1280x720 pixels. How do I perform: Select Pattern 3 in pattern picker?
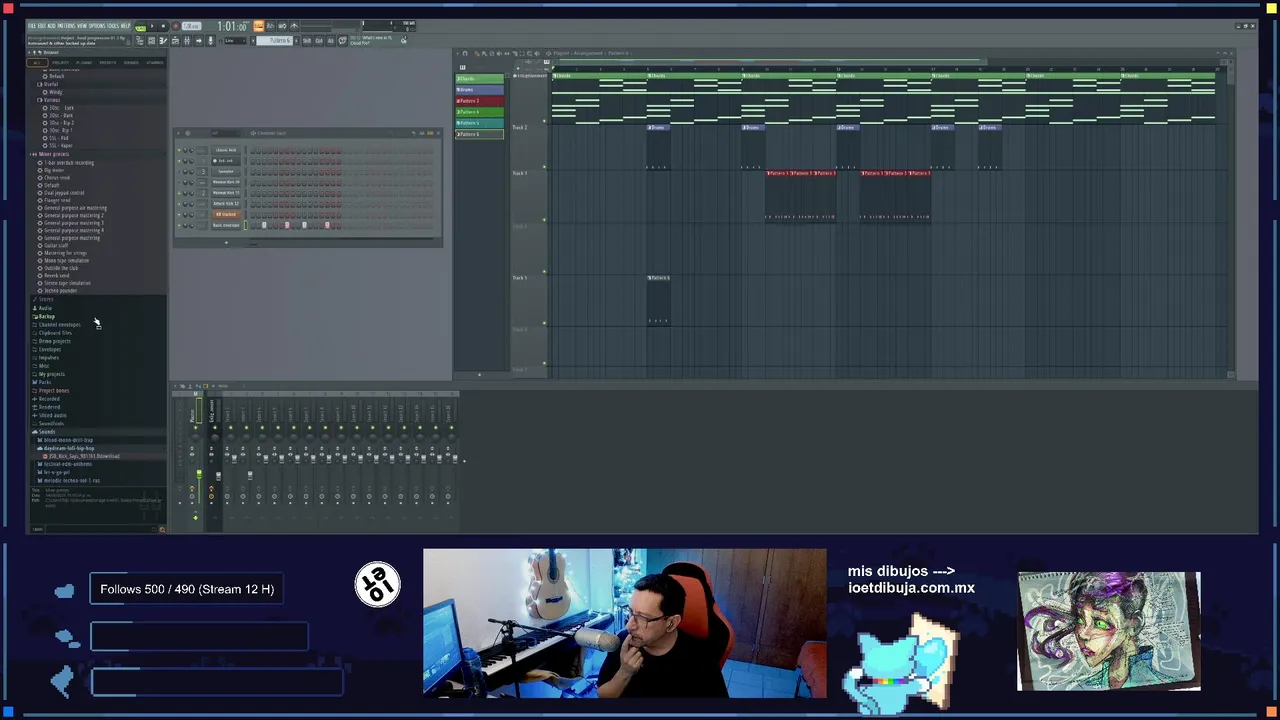[x=480, y=101]
